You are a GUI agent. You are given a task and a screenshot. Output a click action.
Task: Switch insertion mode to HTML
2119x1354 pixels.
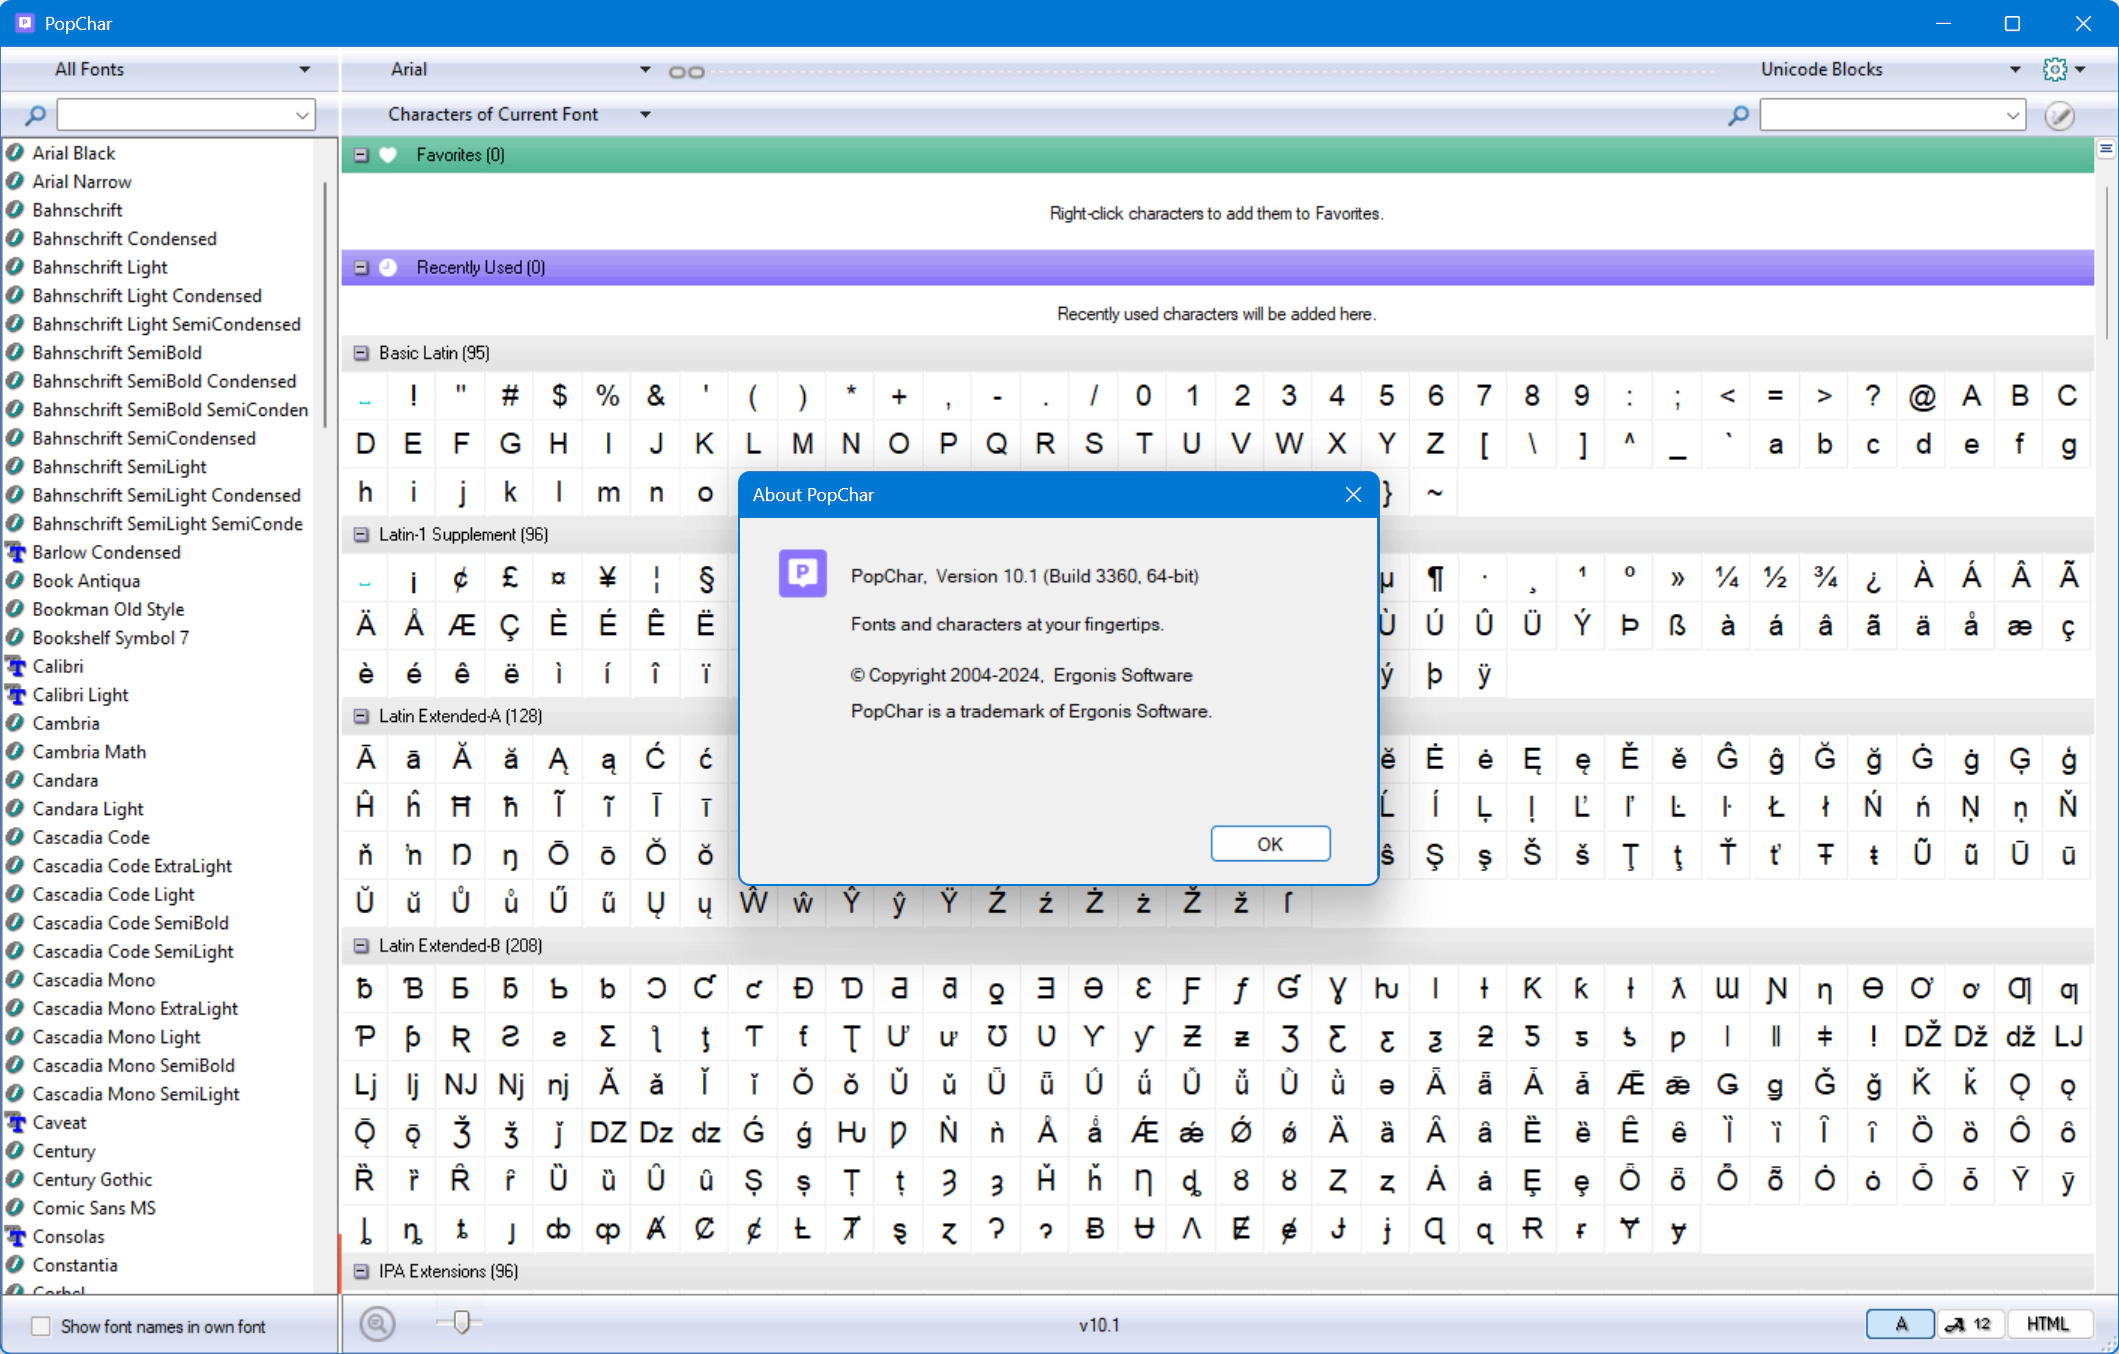point(2047,1324)
